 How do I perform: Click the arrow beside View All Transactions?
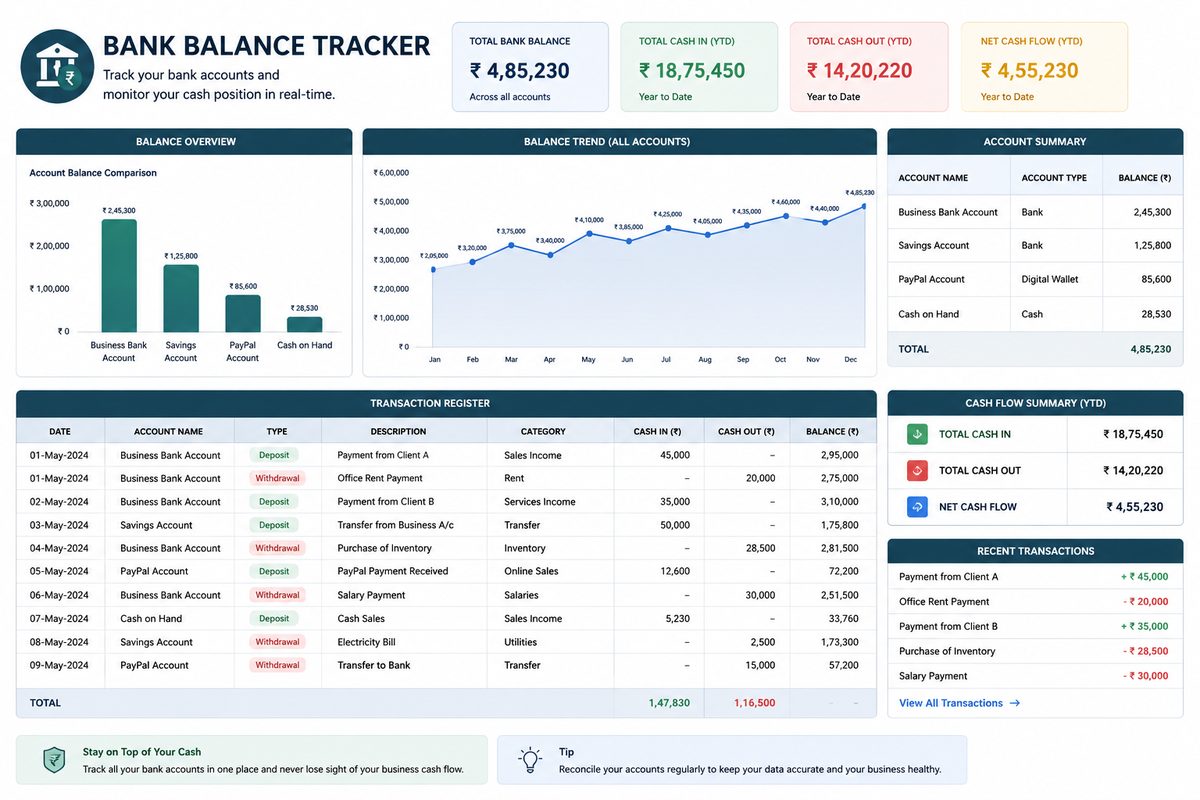pyautogui.click(x=1015, y=703)
